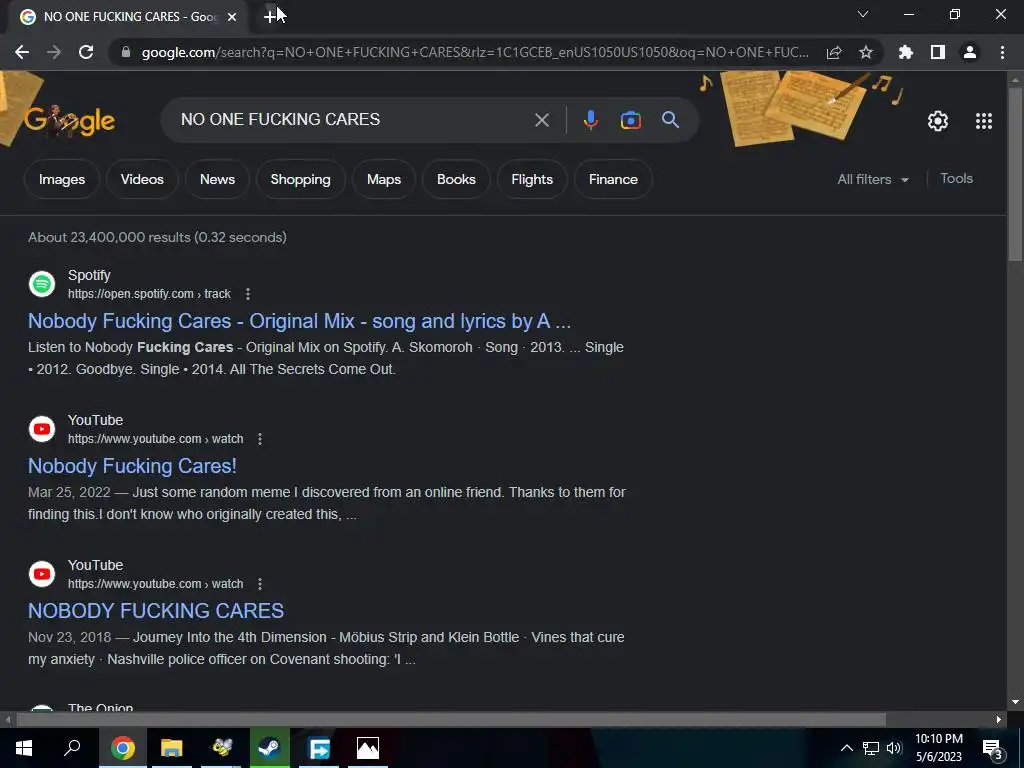1024x768 pixels.
Task: Open the 'NOBODY FUCKING CARES' uppercase YouTube link
Action: pos(155,611)
